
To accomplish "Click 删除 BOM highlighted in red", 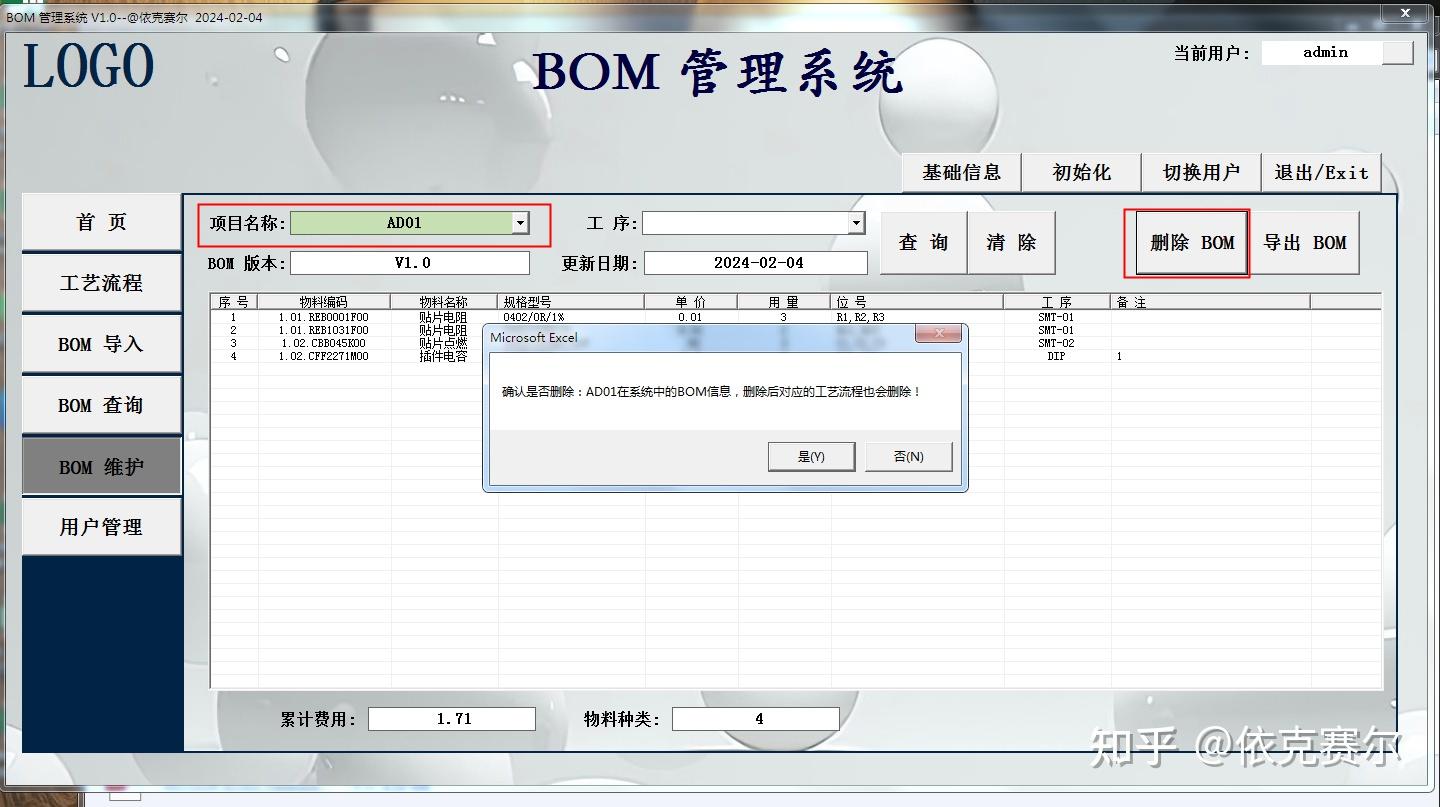I will 1188,242.
